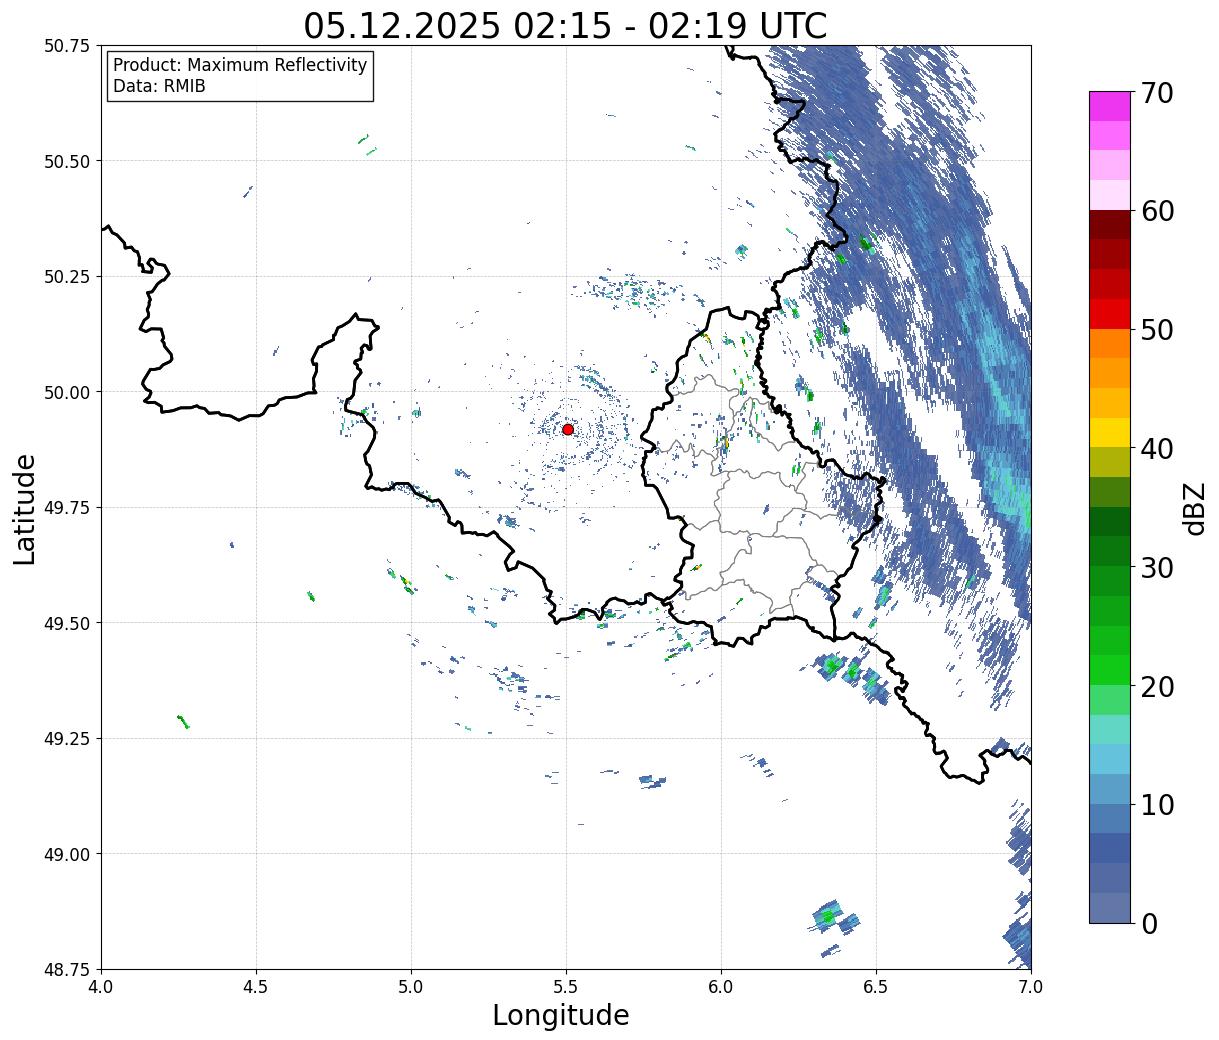The width and height of the screenshot is (1219, 1040).
Task: Click the 'Data: RMIB' legend text
Action: pos(159,87)
